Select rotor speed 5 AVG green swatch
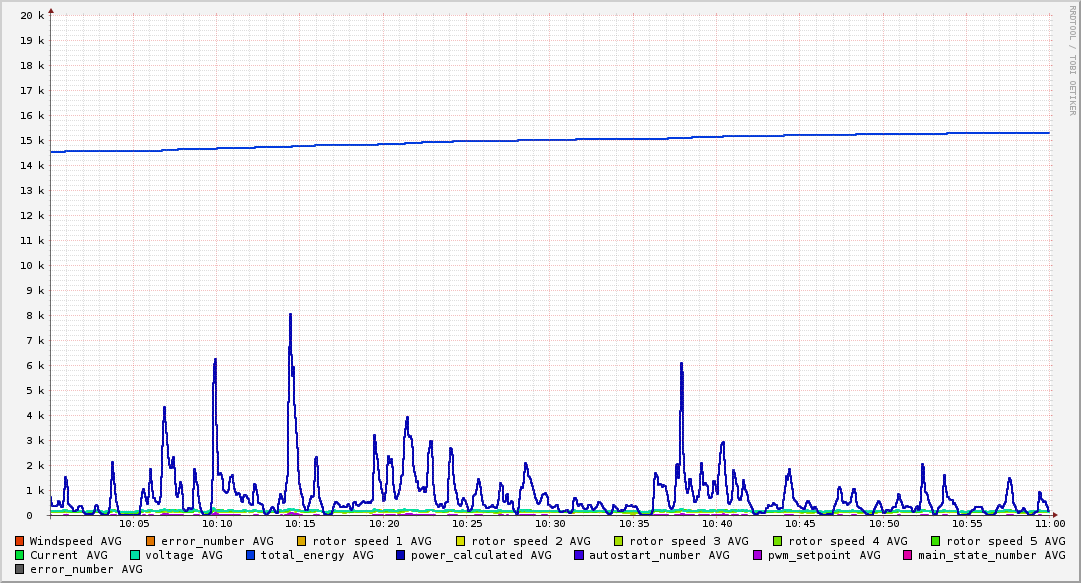 click(x=936, y=542)
